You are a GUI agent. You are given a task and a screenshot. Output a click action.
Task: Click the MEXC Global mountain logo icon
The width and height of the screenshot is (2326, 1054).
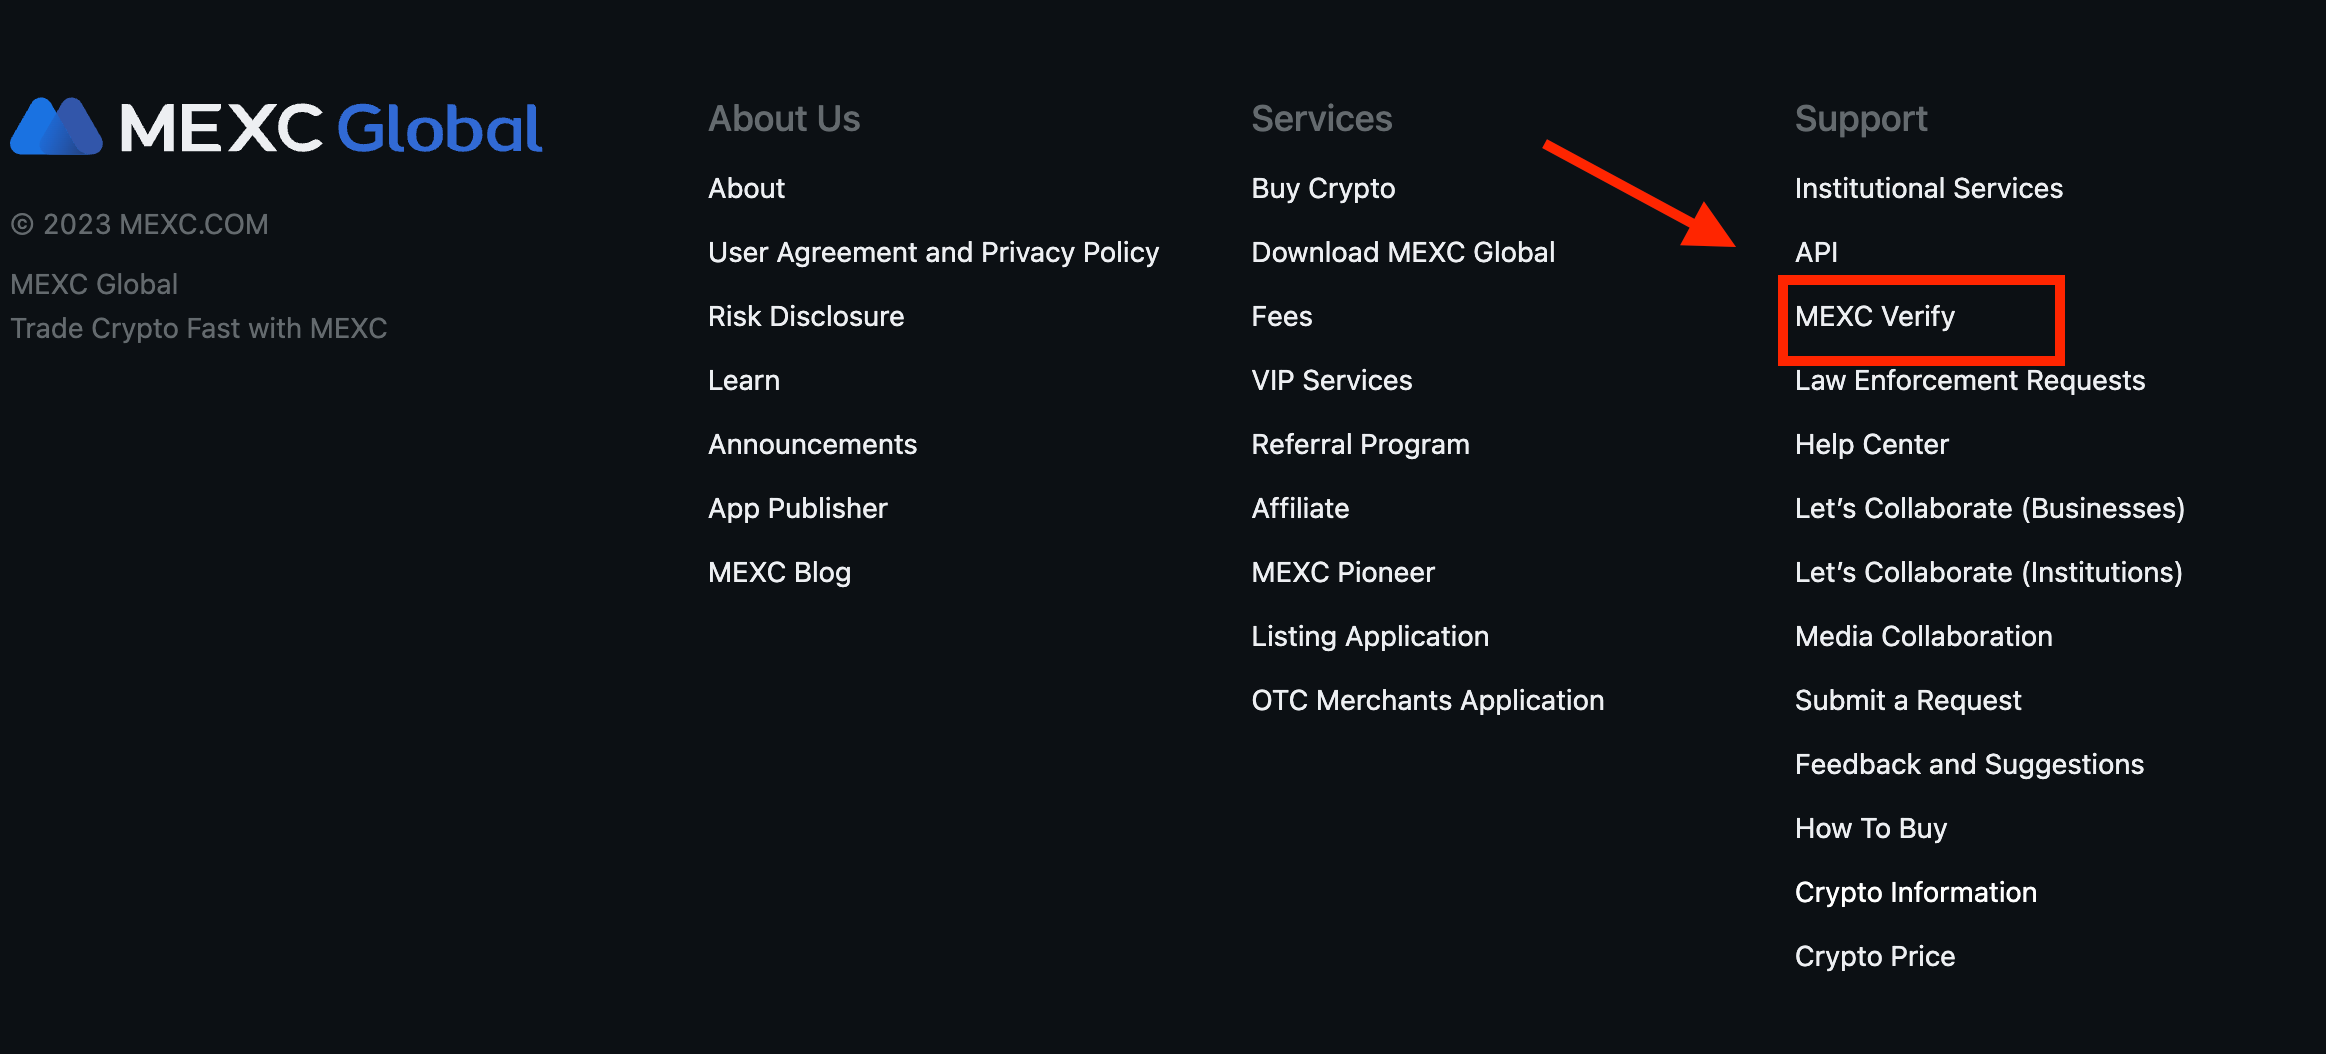[56, 127]
